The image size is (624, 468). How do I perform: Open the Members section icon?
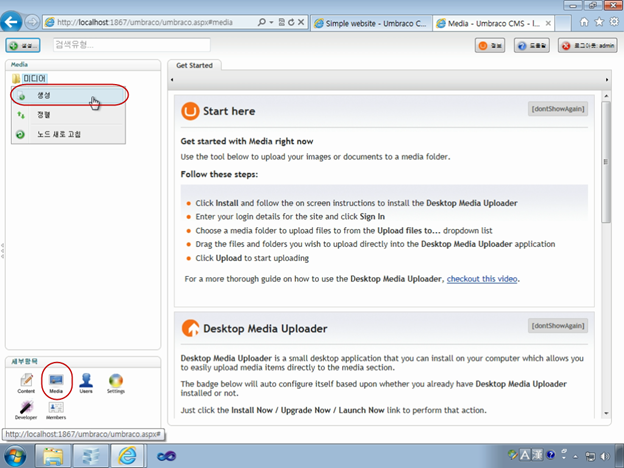point(56,410)
